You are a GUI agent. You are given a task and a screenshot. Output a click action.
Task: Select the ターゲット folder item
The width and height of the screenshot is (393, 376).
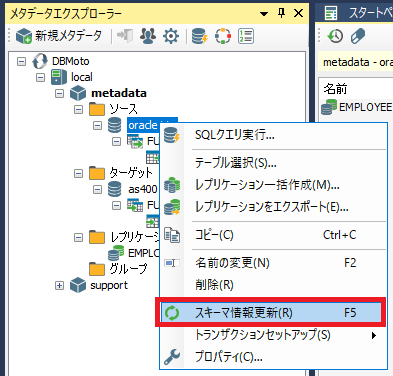click(x=131, y=173)
